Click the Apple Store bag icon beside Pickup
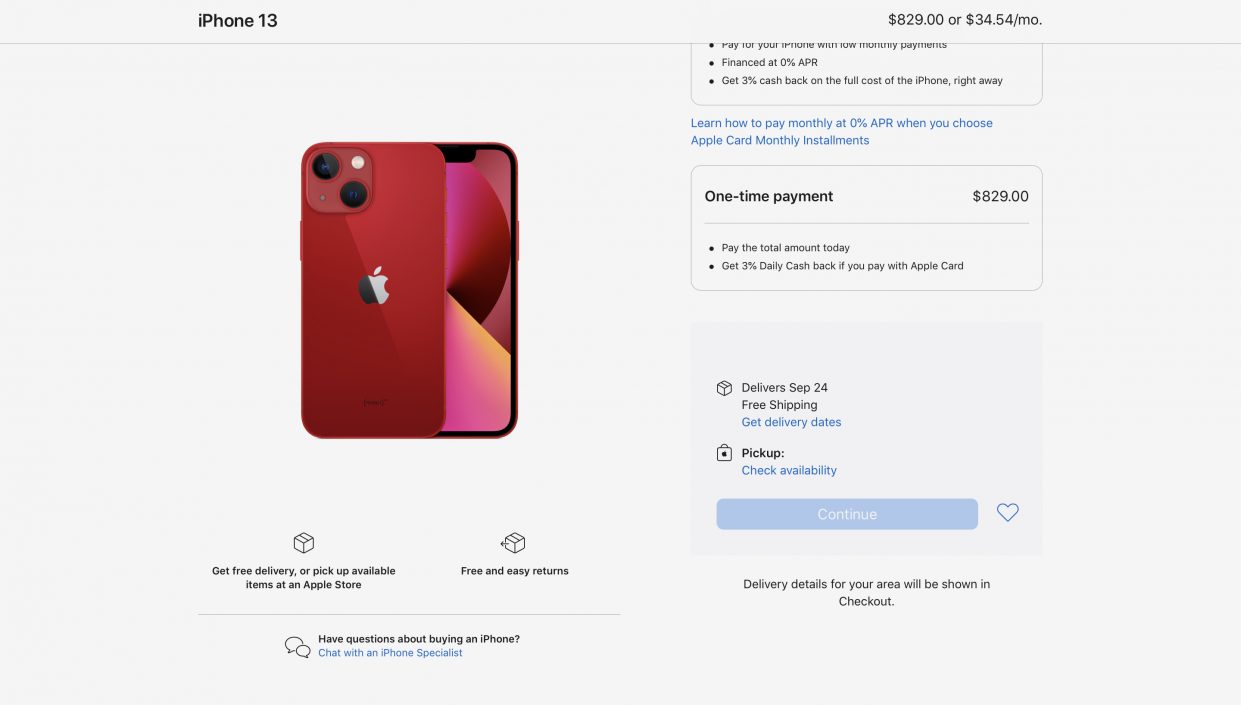This screenshot has width=1241, height=705. click(x=724, y=453)
